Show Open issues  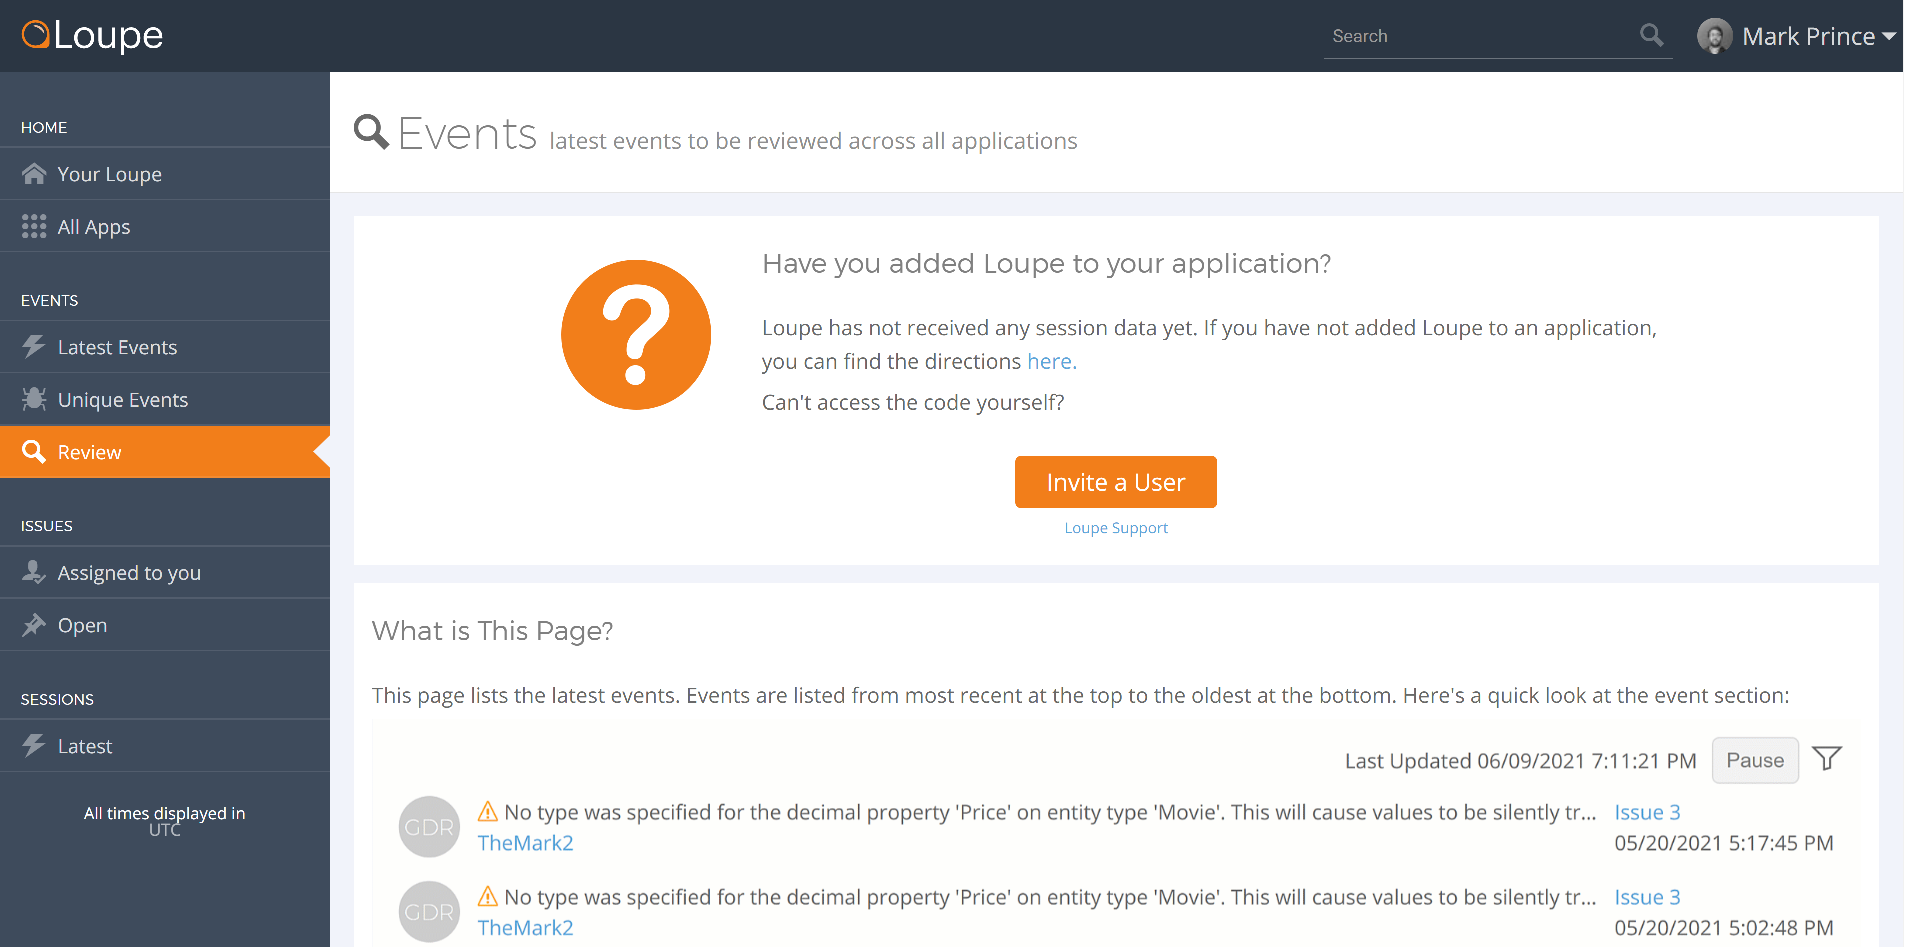click(x=165, y=625)
